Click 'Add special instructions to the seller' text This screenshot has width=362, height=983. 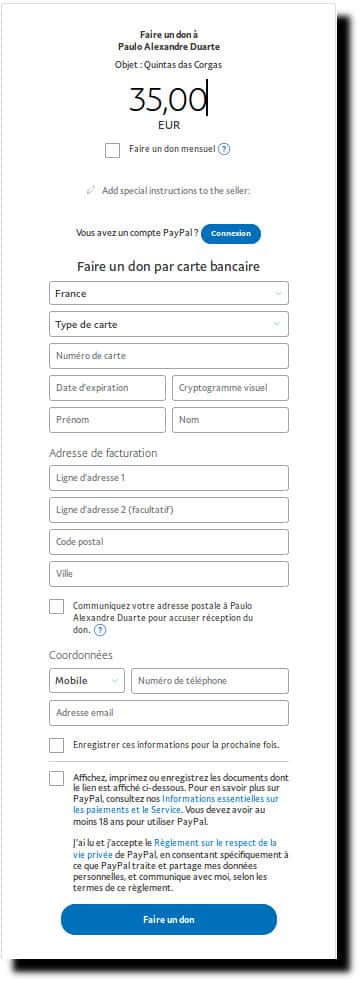tap(176, 191)
